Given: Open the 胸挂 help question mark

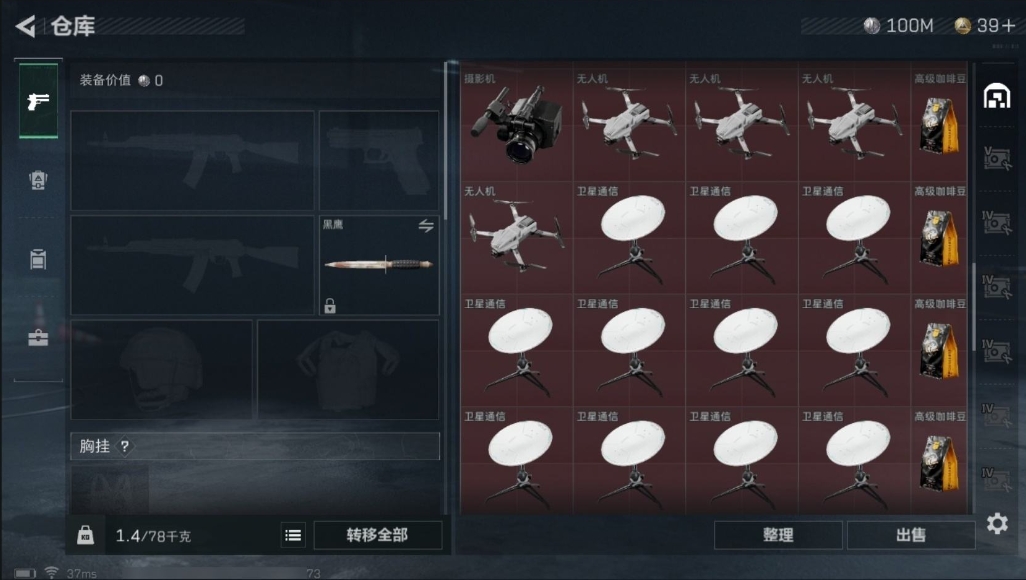Looking at the screenshot, I should coord(124,446).
